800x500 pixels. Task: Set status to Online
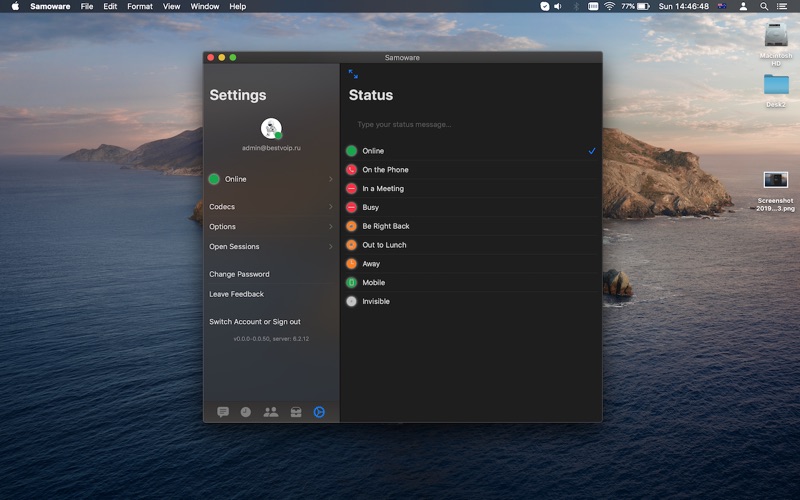point(471,151)
